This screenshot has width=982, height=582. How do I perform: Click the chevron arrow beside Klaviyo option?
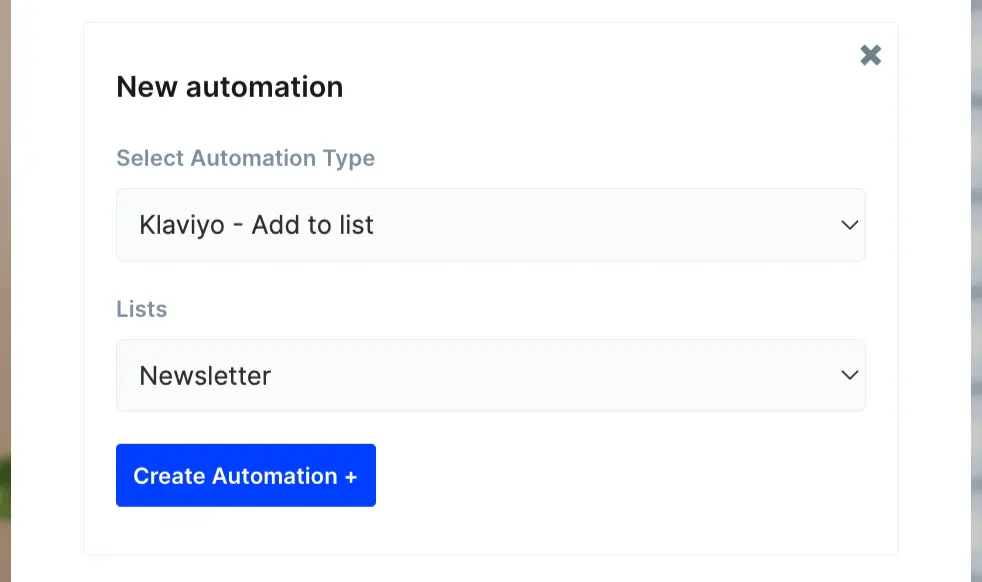(x=849, y=225)
